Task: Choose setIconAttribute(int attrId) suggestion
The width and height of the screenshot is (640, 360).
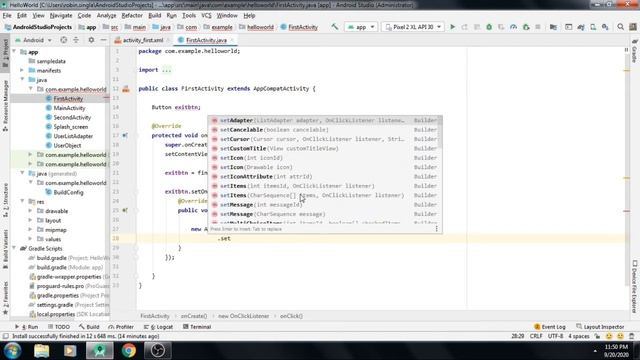Action: (325, 176)
